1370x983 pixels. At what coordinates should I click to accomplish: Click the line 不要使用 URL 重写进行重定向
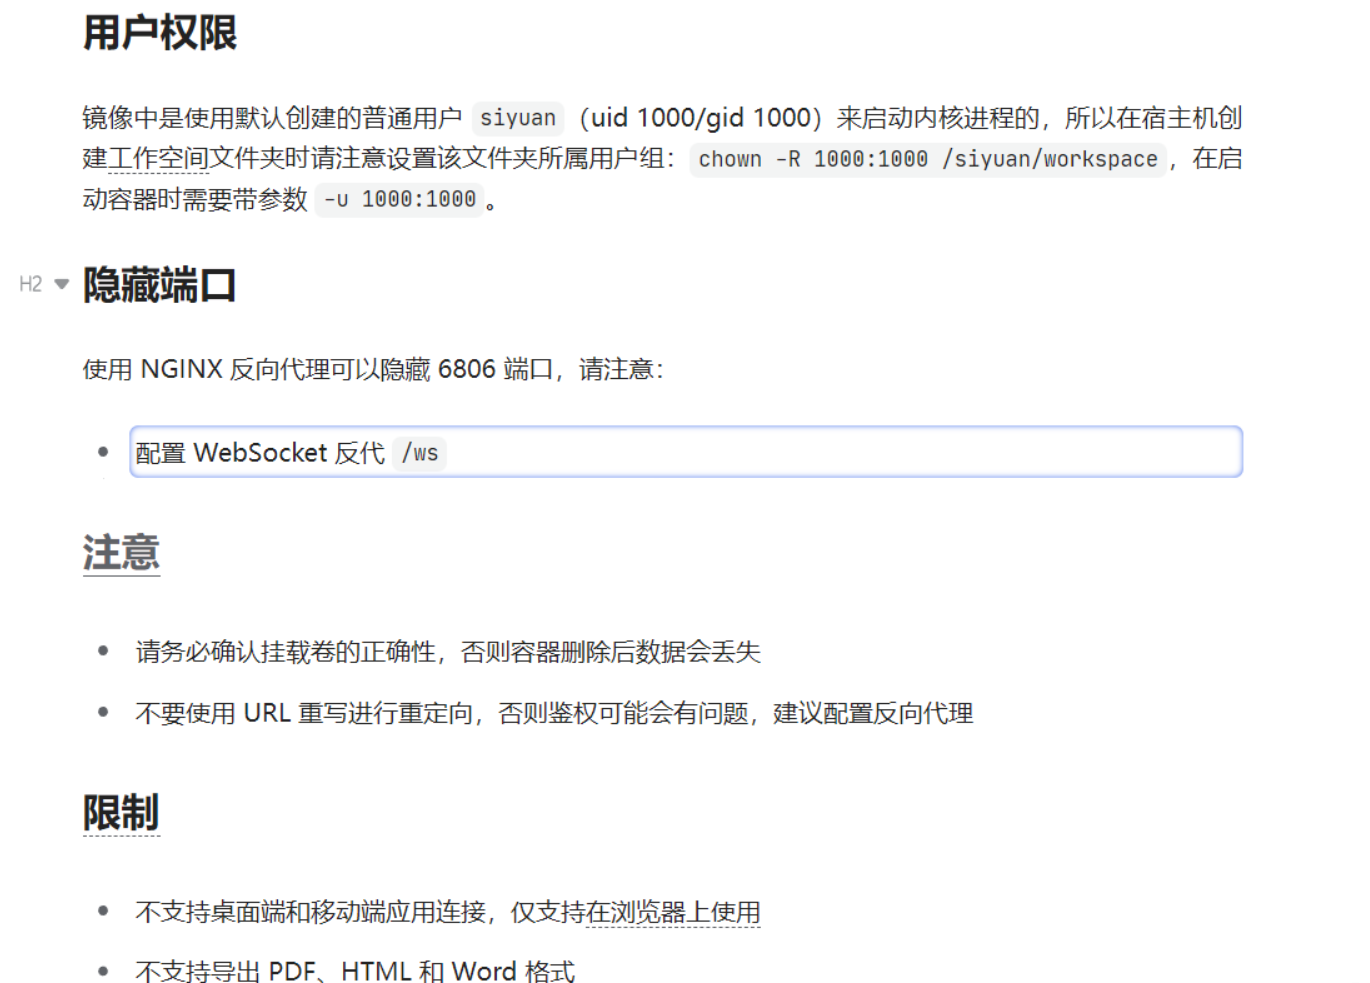tap(554, 713)
